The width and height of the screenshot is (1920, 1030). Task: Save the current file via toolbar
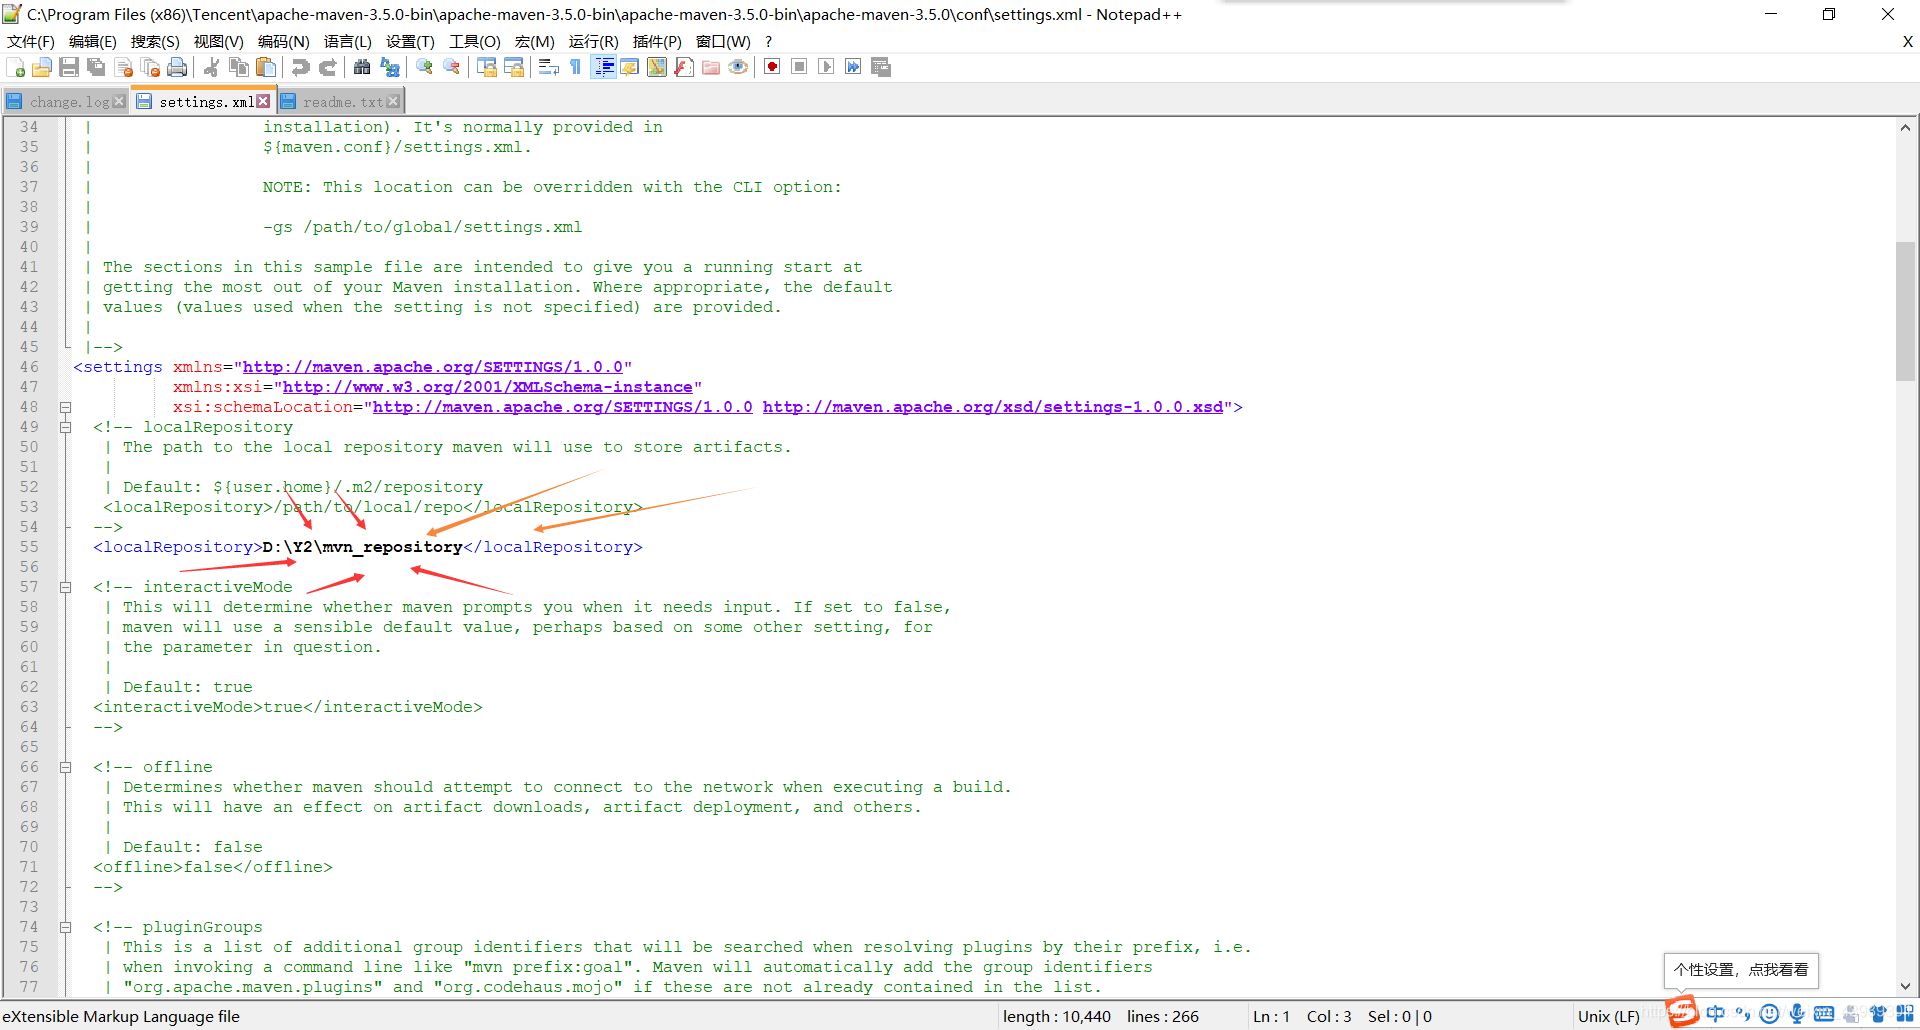coord(69,67)
